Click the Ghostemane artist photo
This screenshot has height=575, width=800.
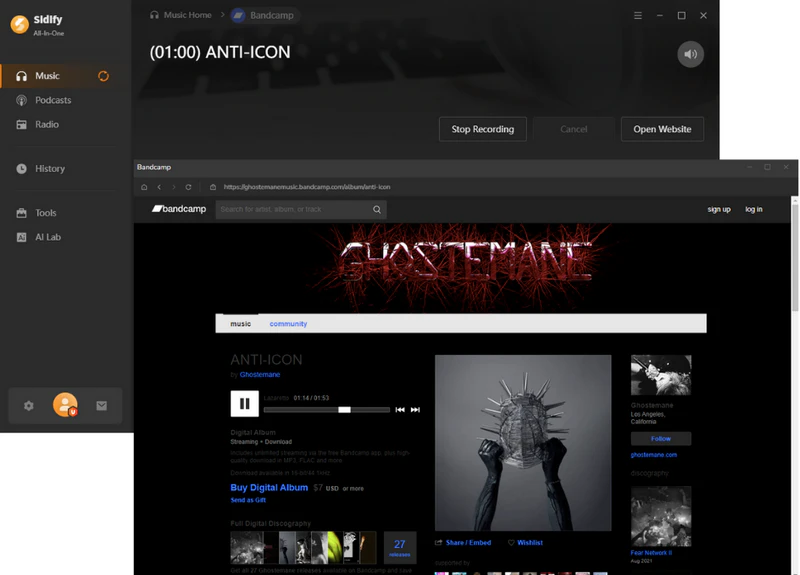click(x=661, y=375)
